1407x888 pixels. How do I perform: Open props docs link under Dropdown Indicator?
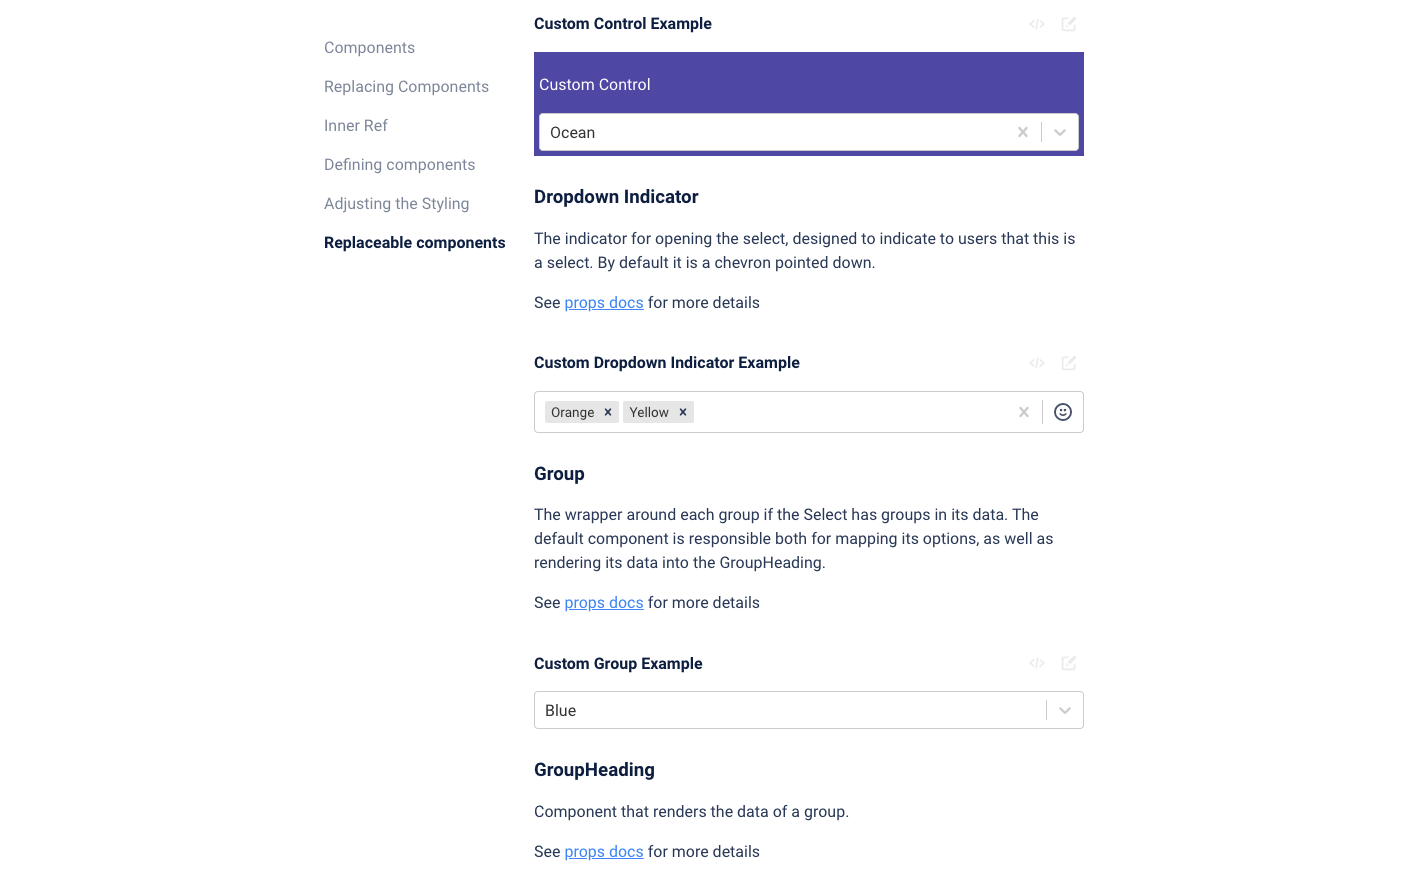604,303
